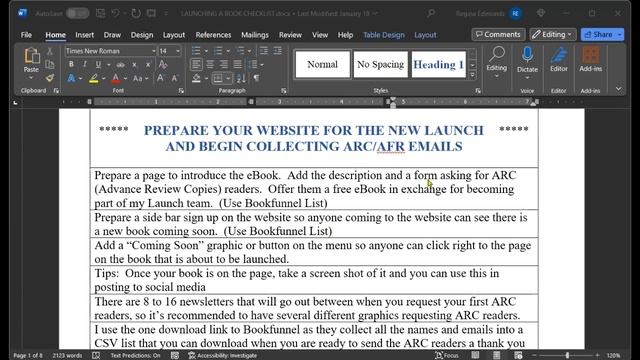The height and width of the screenshot is (360, 640).
Task: Open the Add-ins gallery
Action: click(590, 60)
